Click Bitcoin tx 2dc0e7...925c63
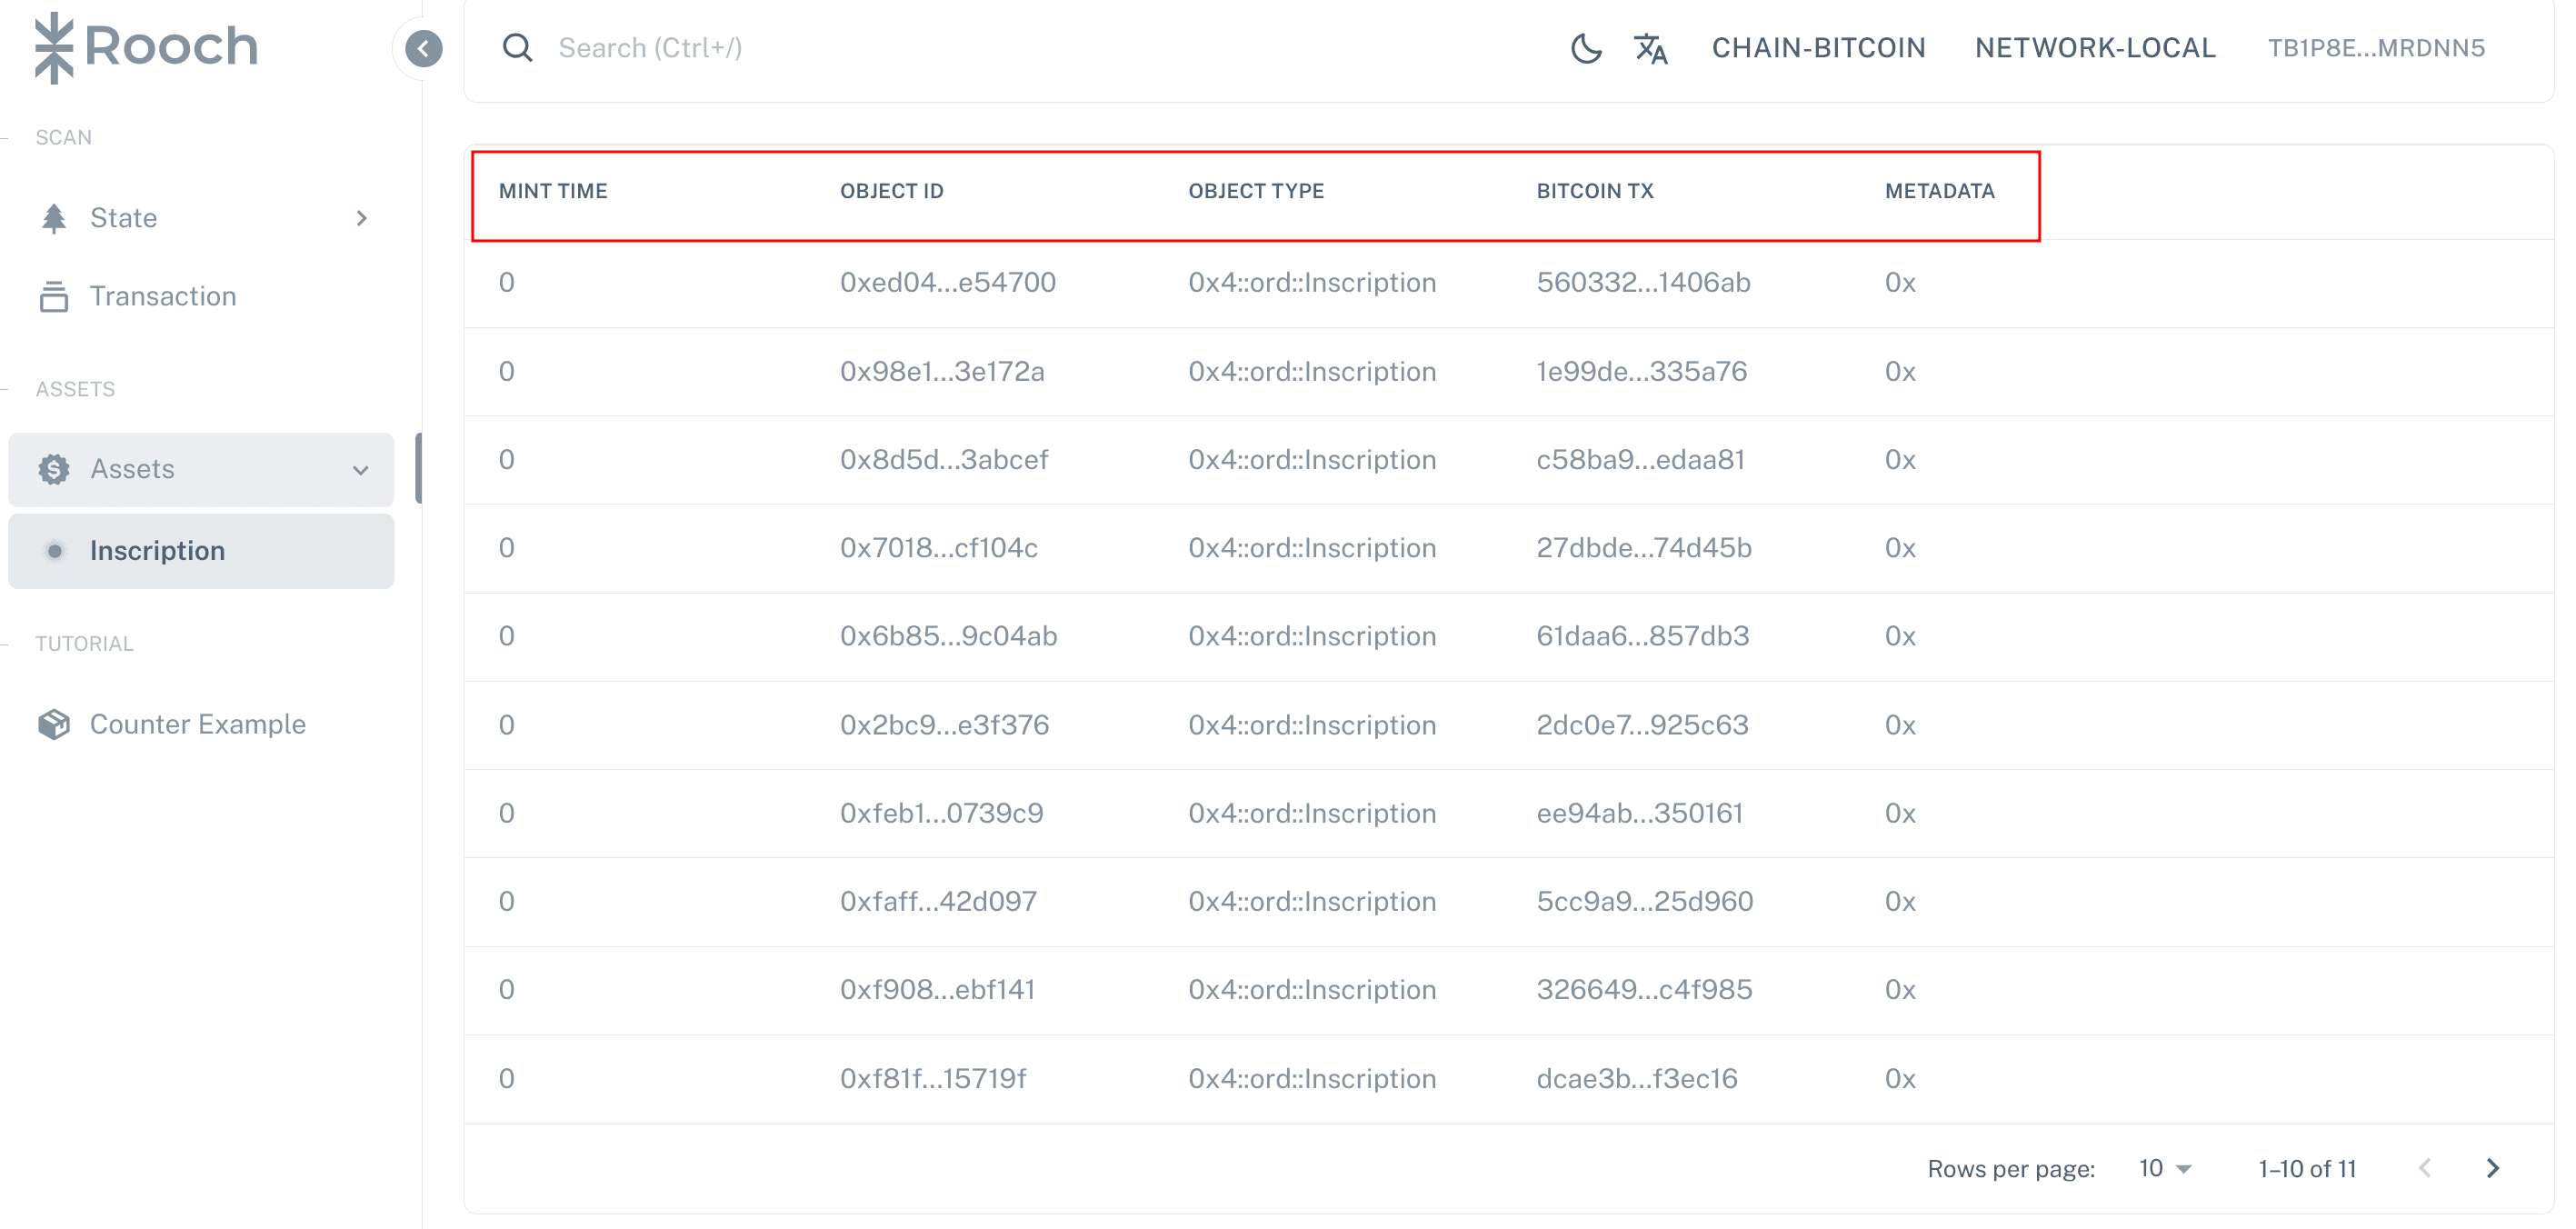Viewport: 2576px width, 1229px height. tap(1642, 725)
